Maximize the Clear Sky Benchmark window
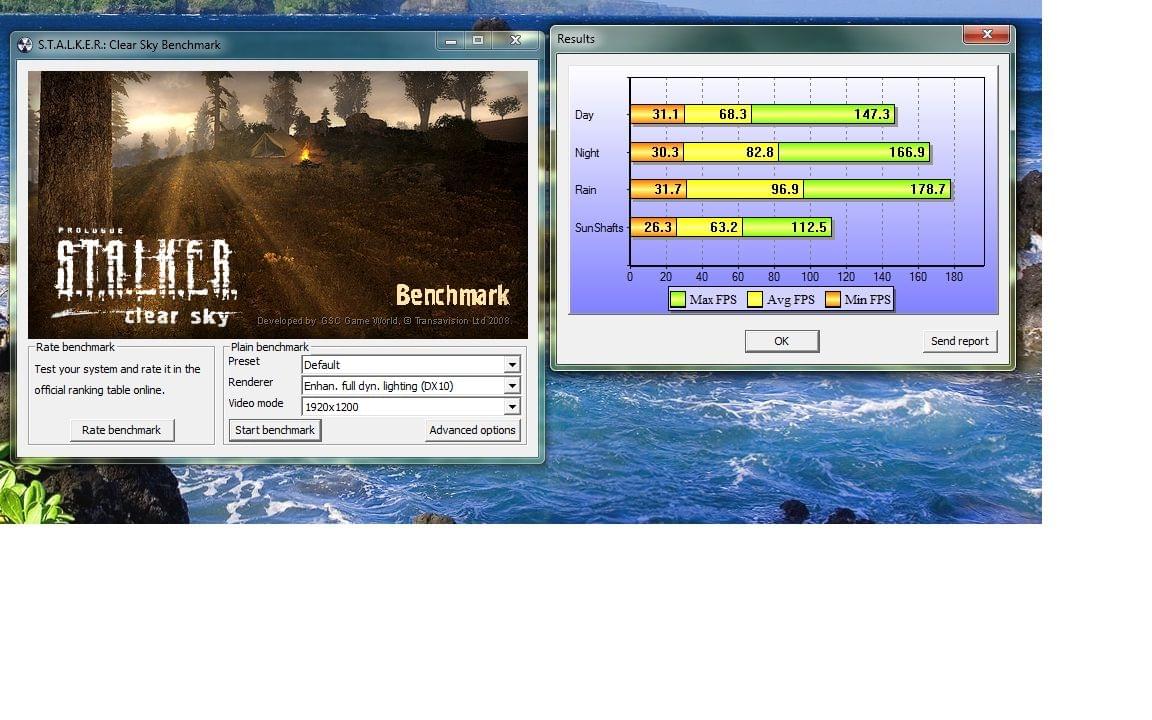Image resolution: width=1152 pixels, height=720 pixels. tap(478, 41)
